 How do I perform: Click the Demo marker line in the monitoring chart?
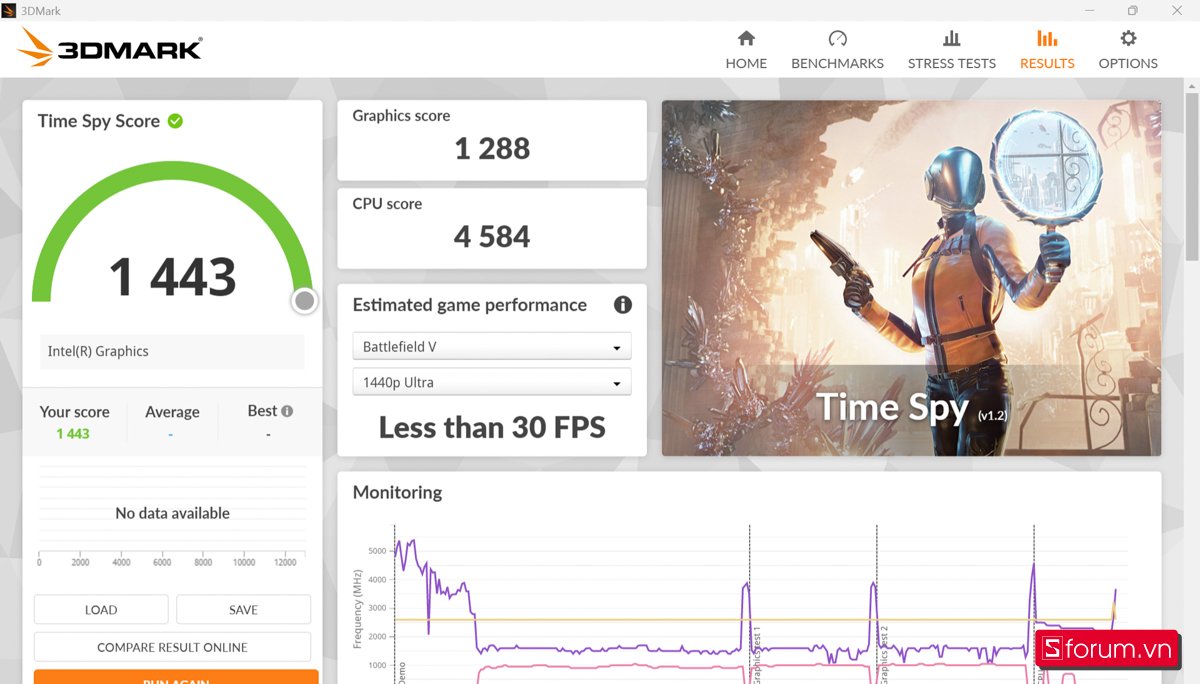(x=396, y=603)
